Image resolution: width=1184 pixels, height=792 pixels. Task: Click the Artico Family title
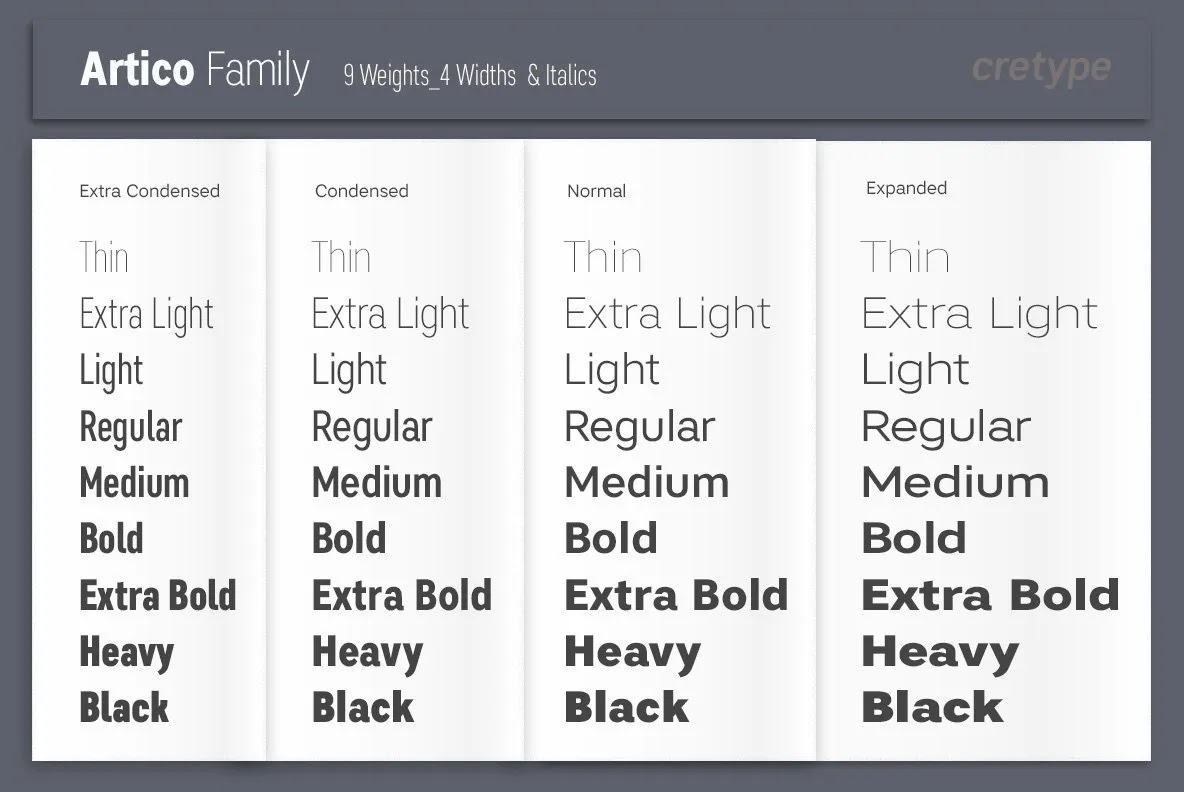point(195,70)
